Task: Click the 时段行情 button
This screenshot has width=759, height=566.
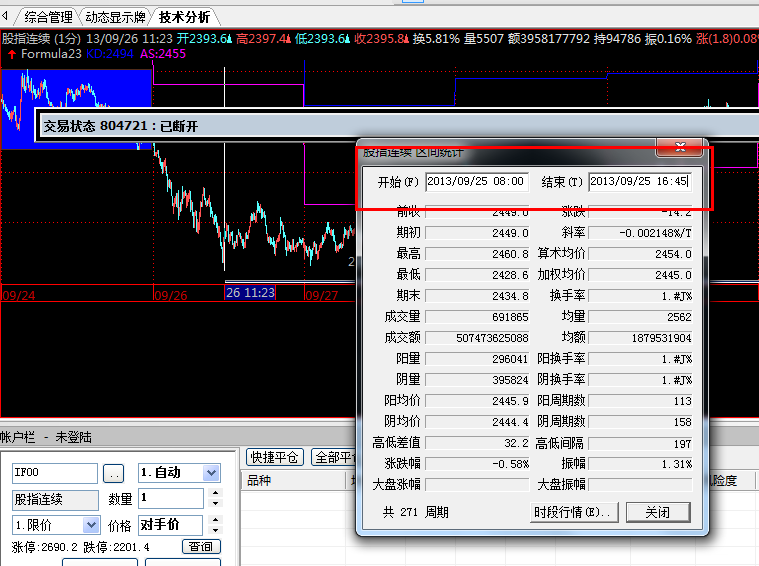Action: [574, 511]
